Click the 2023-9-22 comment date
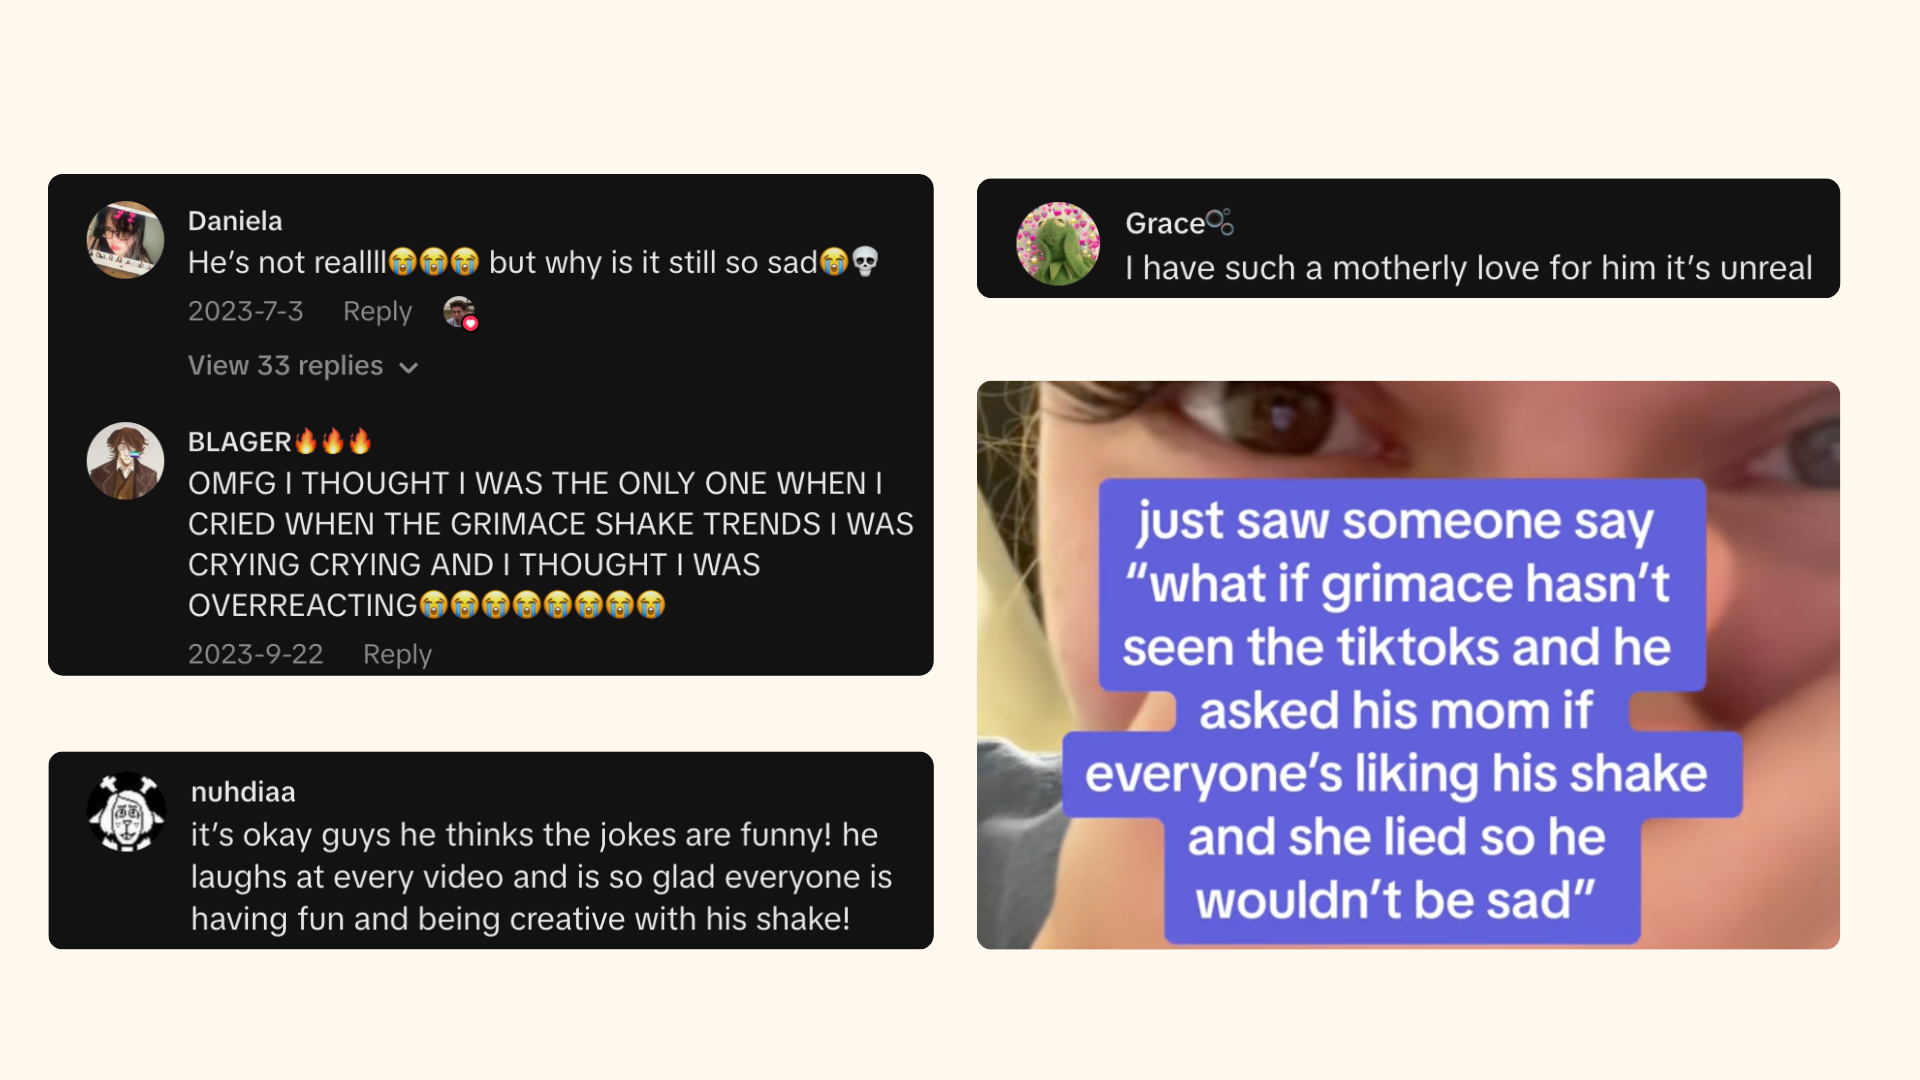Viewport: 1920px width, 1080px height. [x=255, y=655]
